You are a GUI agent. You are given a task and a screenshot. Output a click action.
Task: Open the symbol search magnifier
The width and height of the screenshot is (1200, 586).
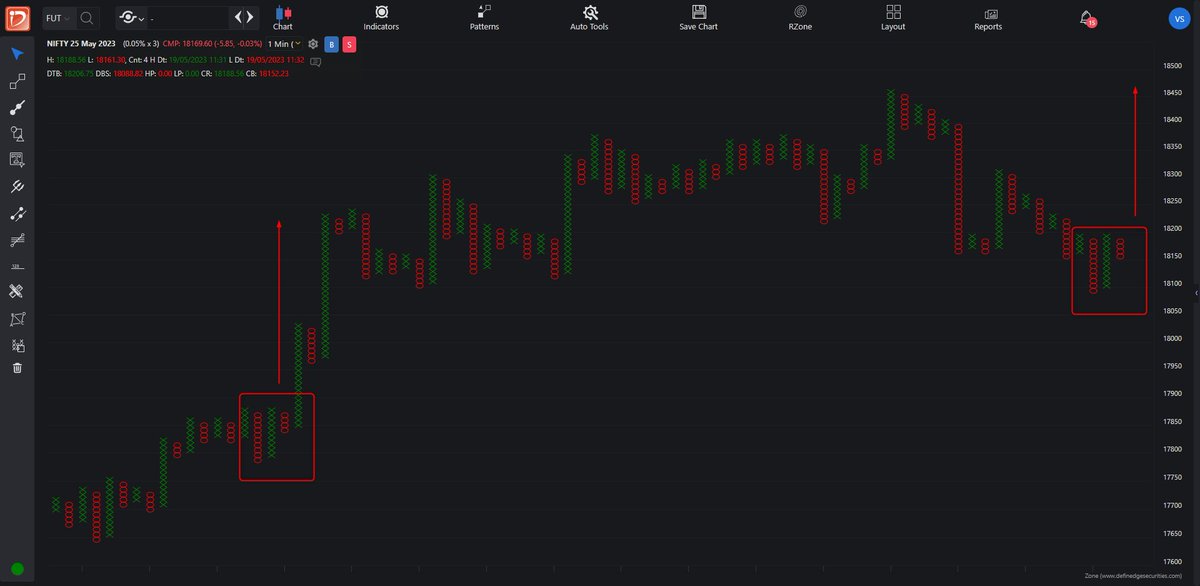pos(87,17)
